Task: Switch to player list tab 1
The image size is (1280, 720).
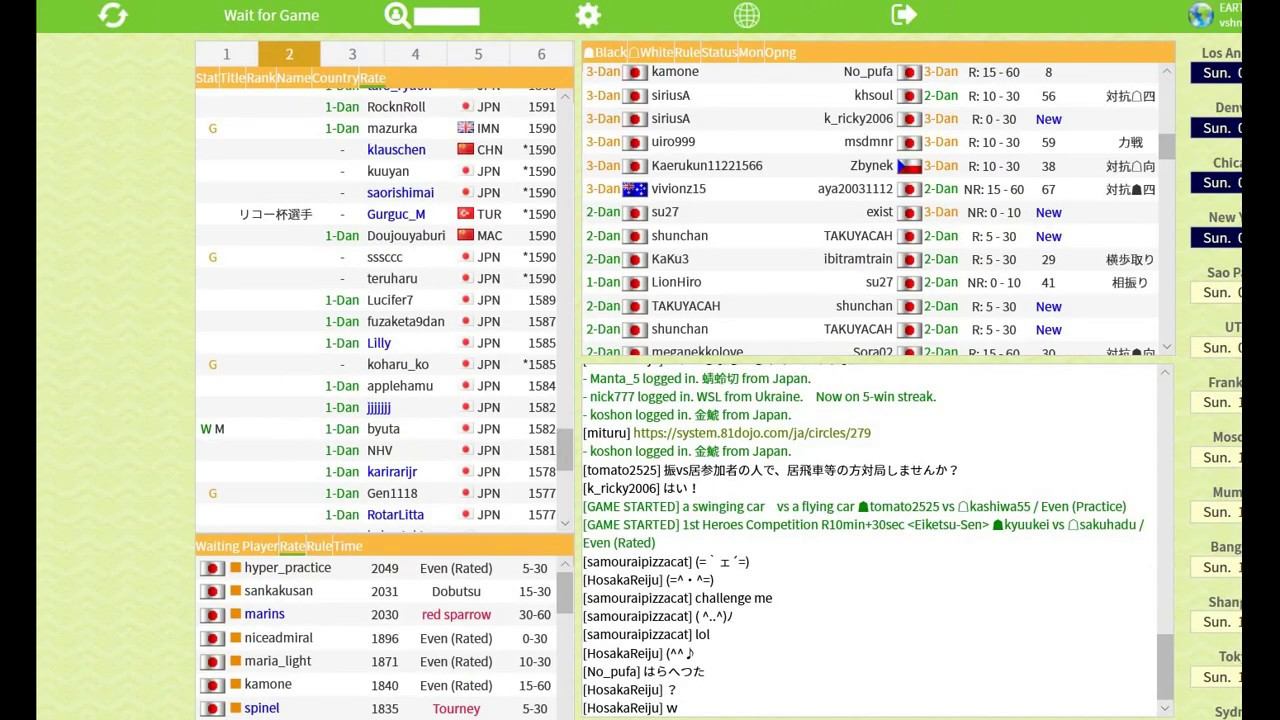Action: click(227, 54)
